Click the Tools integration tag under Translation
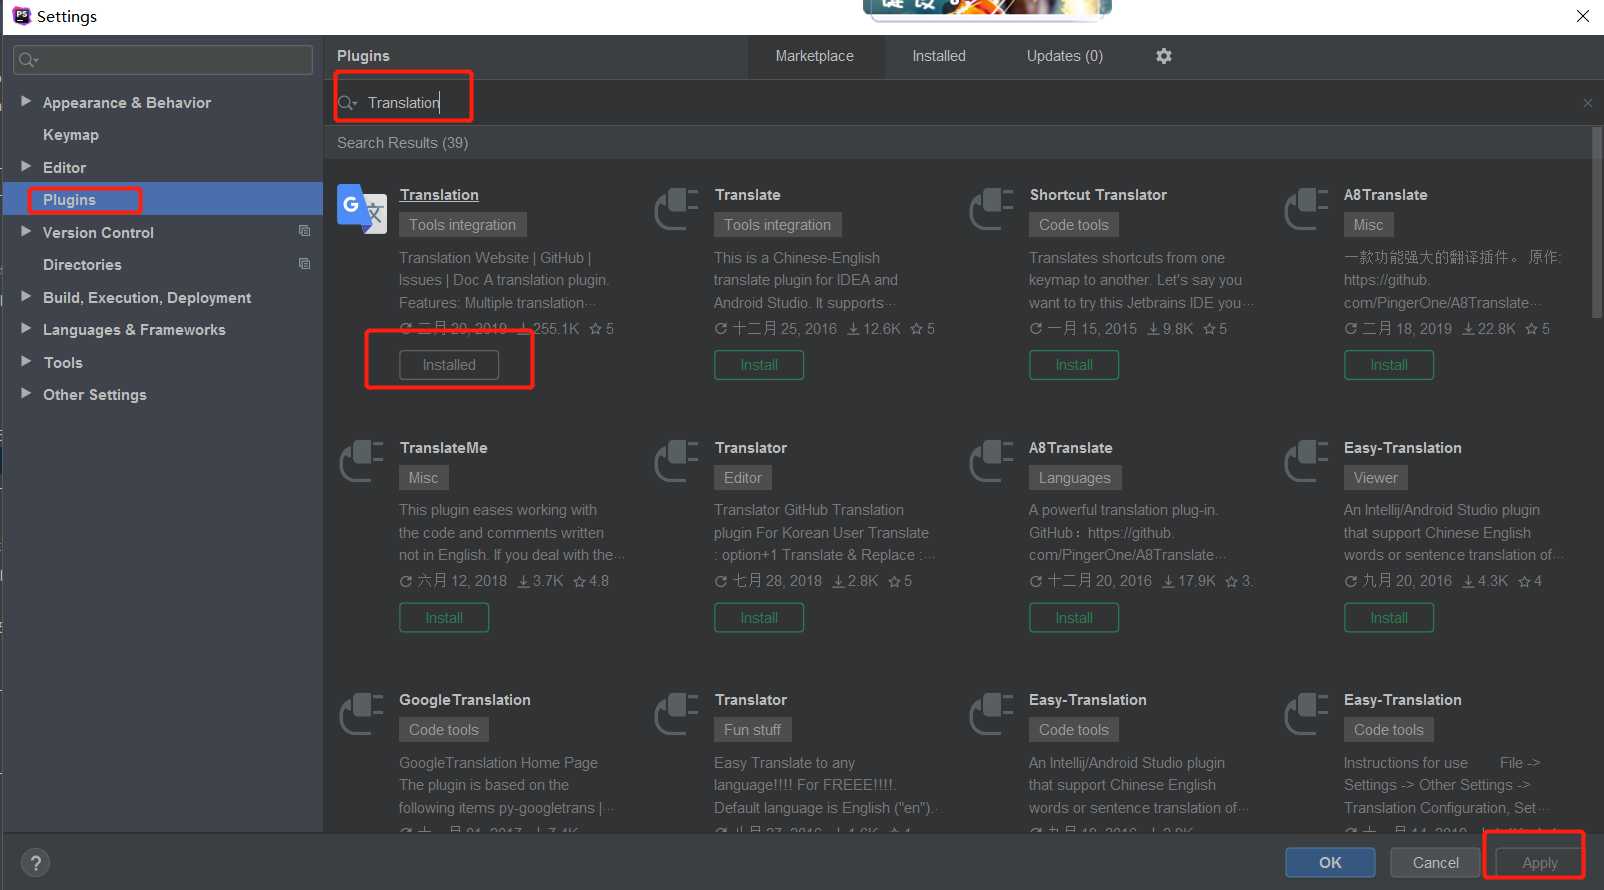 pyautogui.click(x=463, y=225)
